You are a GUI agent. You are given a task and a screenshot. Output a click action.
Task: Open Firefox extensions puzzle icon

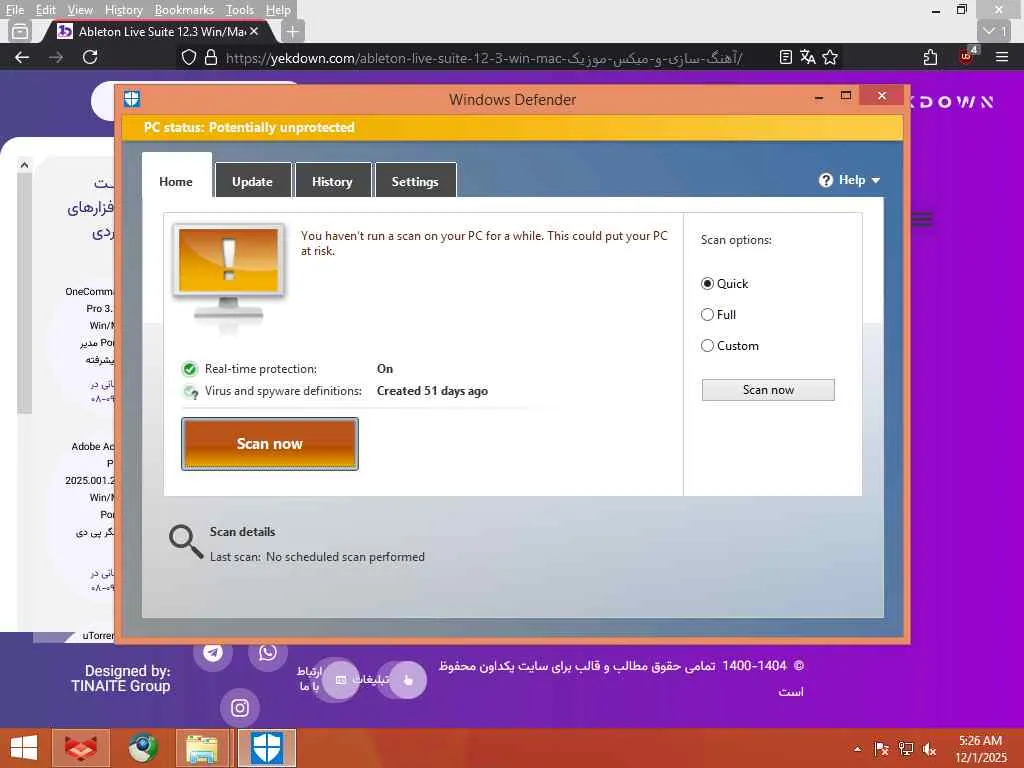931,57
